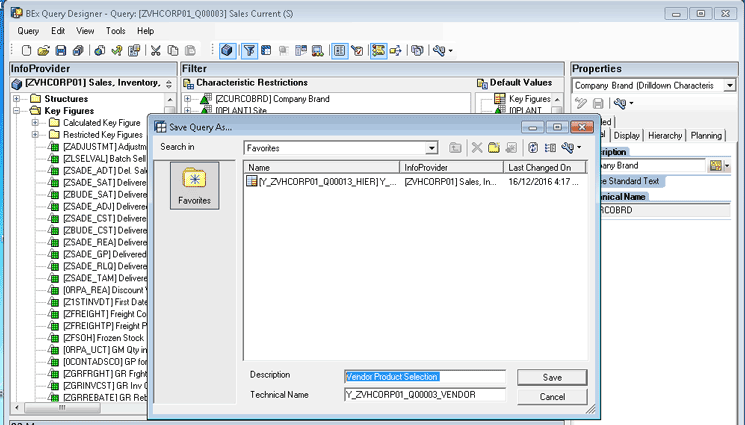This screenshot has width=745, height=425.
Task: Click the New Query blank page icon
Action: pyautogui.click(x=26, y=50)
